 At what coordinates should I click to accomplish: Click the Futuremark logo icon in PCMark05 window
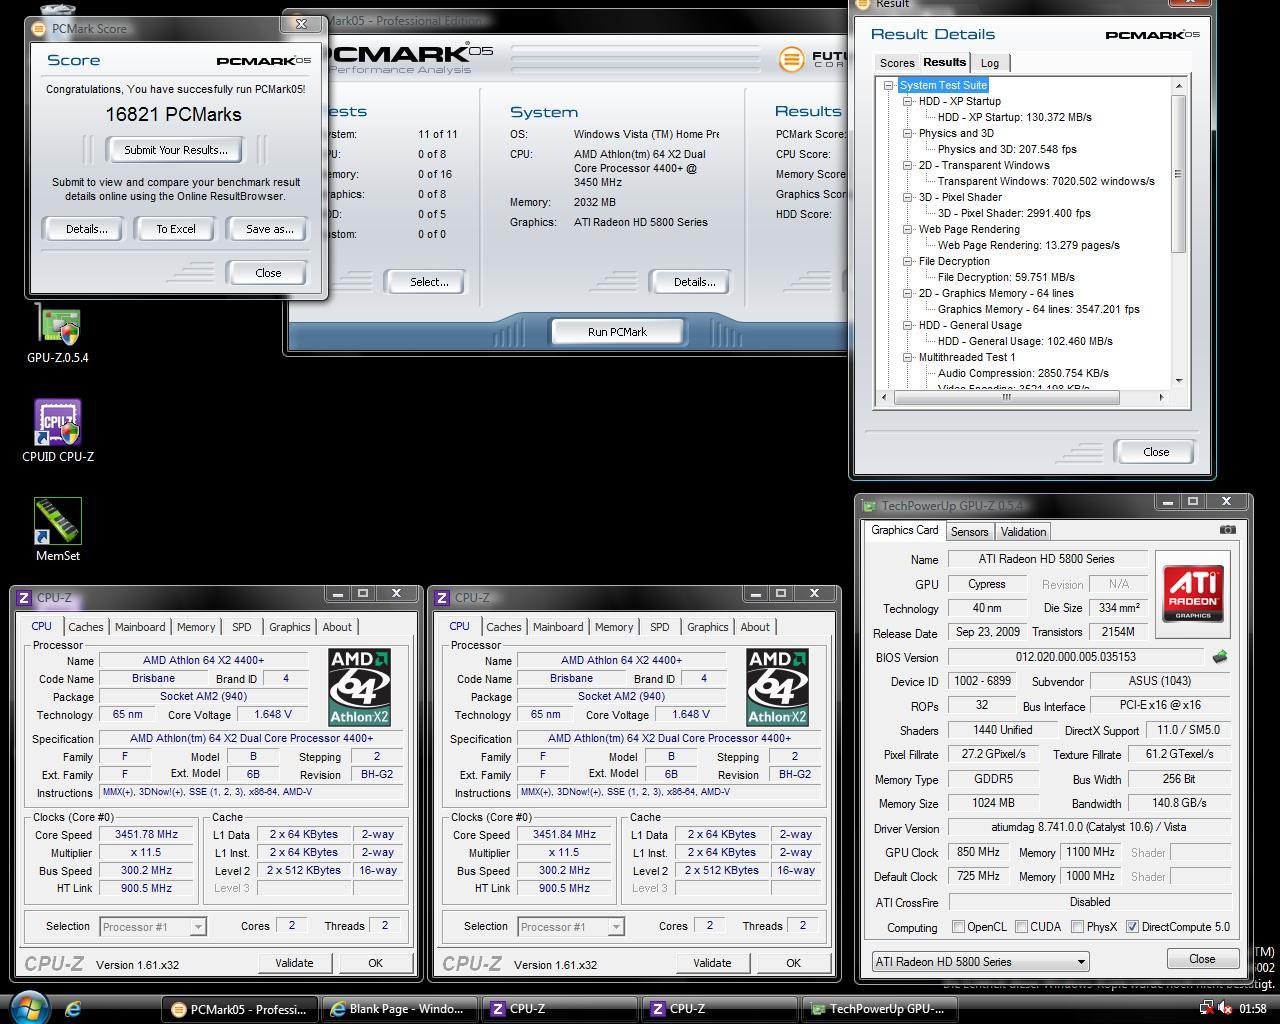(x=791, y=59)
